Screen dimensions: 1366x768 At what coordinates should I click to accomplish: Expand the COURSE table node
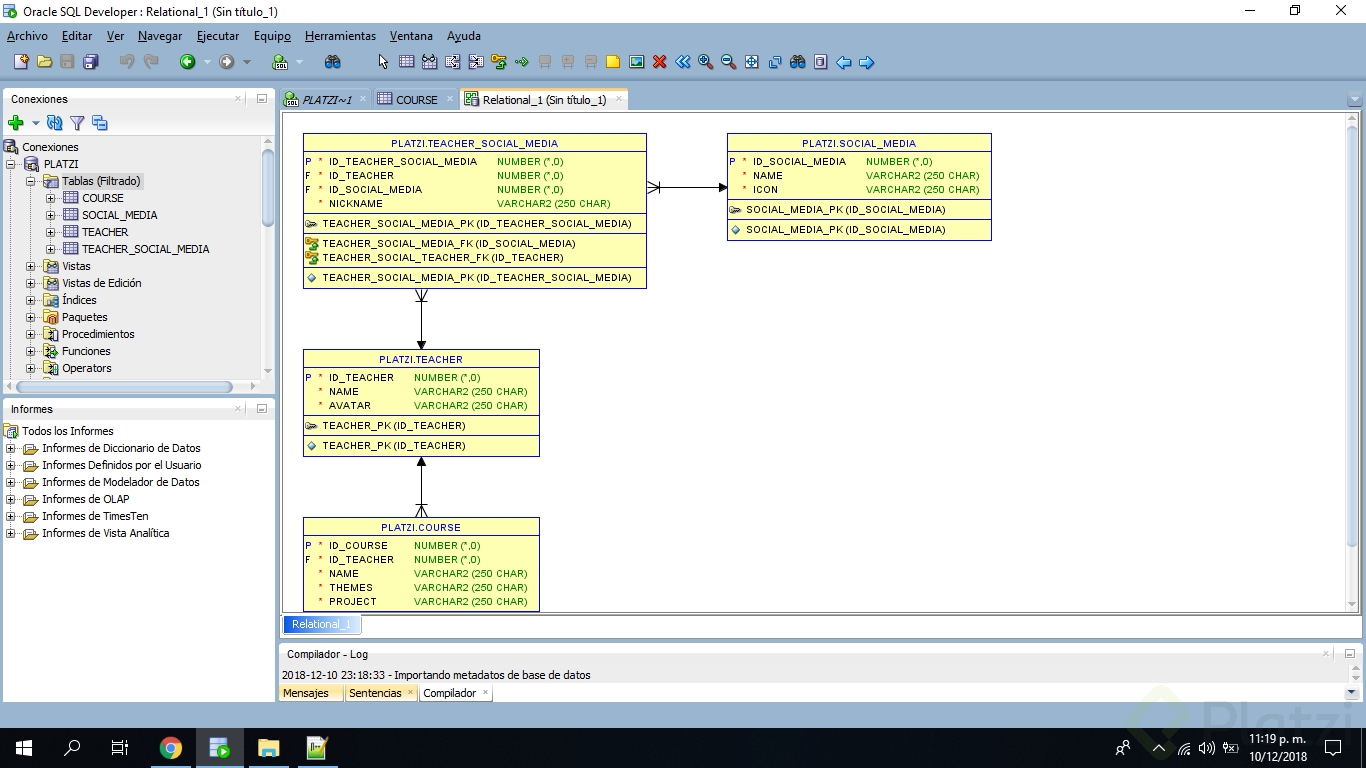(51, 198)
